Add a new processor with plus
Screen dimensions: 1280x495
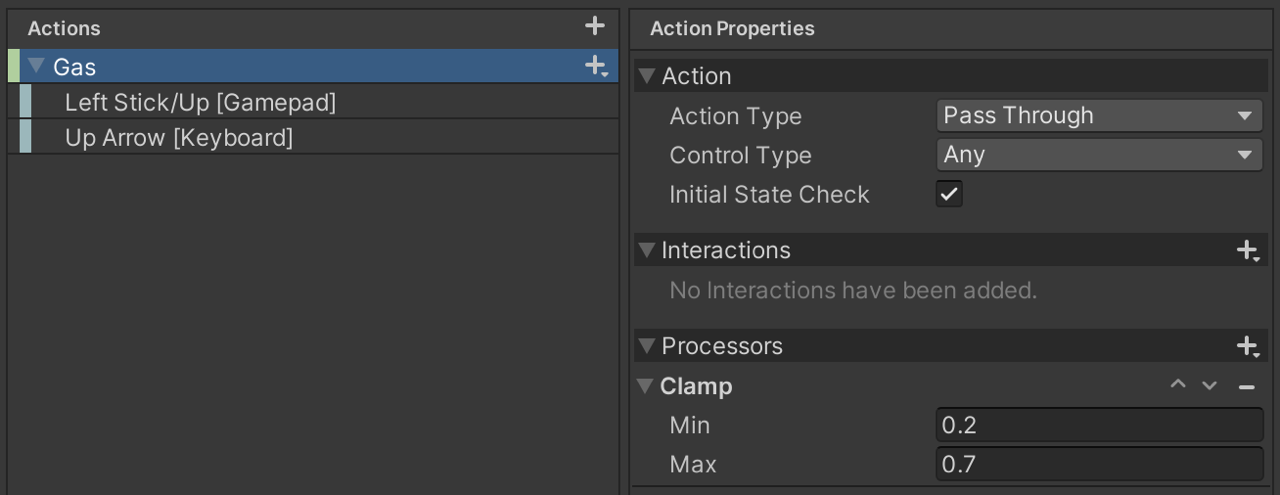[x=1247, y=347]
